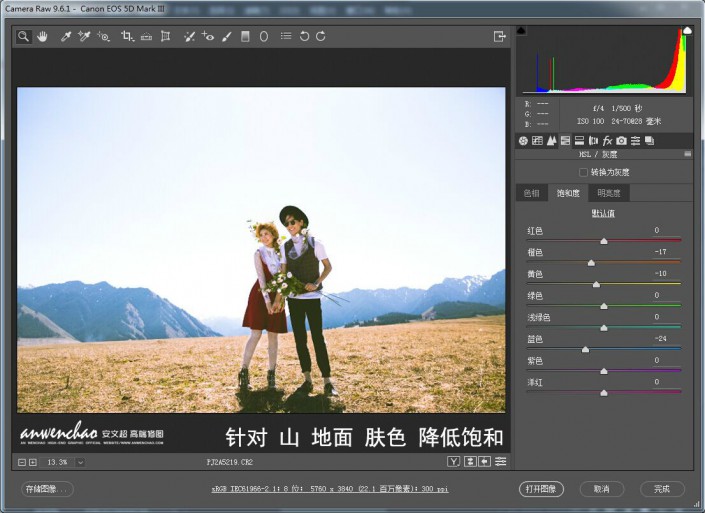Open the Camera Raw preferences list icon
Viewport: 705px width, 513px height.
point(286,36)
